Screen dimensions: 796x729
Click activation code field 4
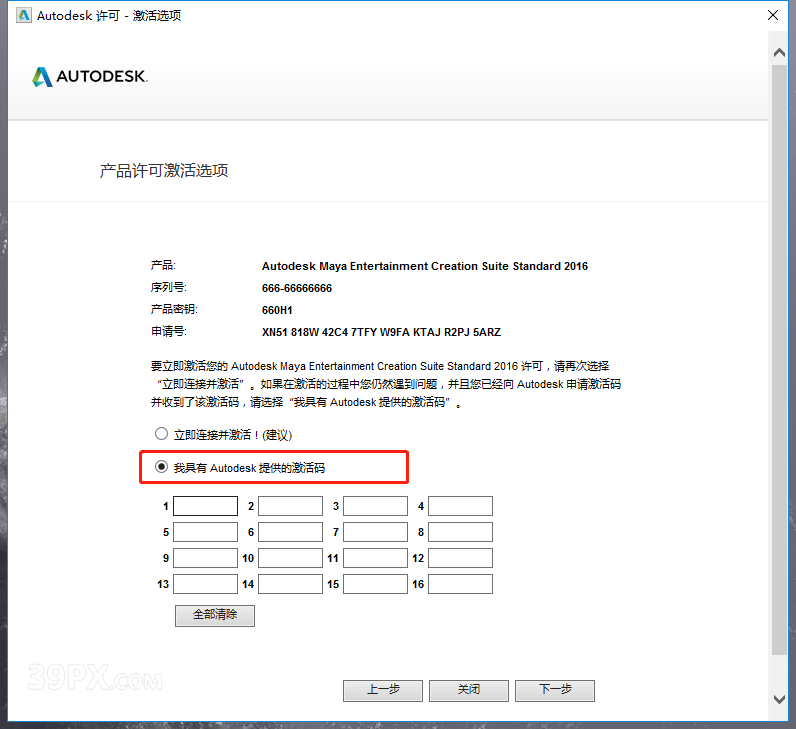point(460,506)
